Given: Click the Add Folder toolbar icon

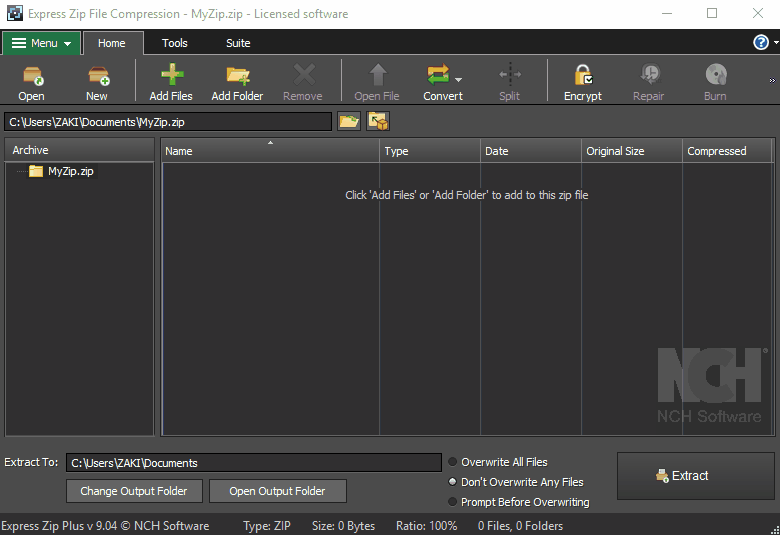Looking at the screenshot, I should pyautogui.click(x=238, y=75).
